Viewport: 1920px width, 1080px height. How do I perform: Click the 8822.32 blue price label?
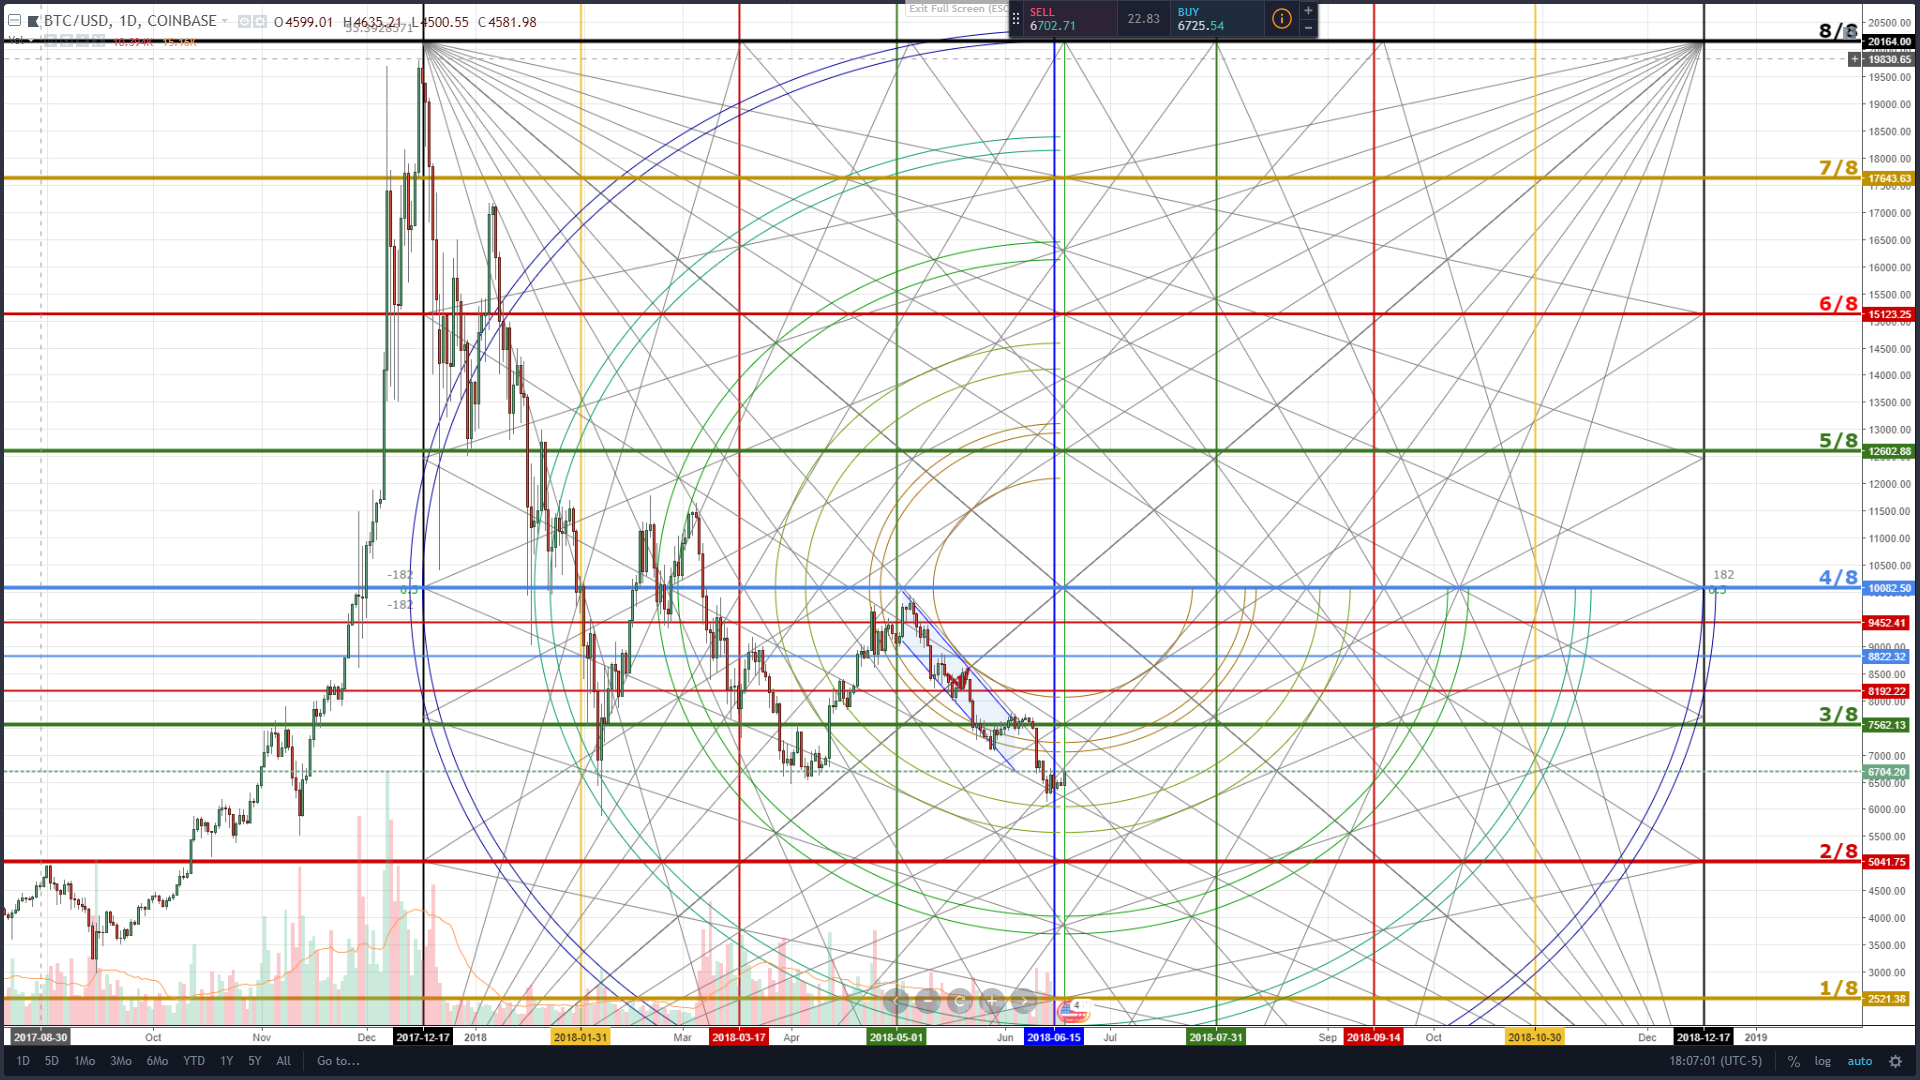(1887, 656)
